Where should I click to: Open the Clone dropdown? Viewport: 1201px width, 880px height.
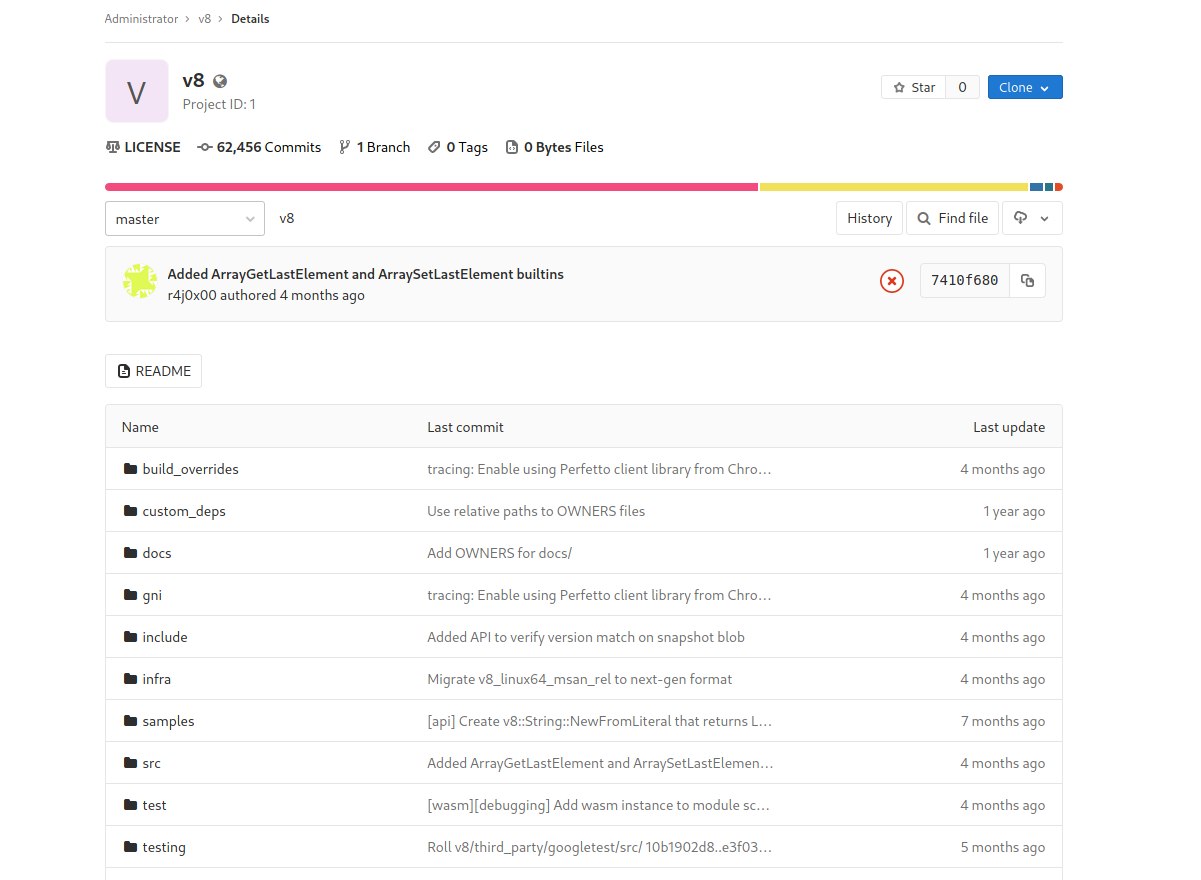click(1025, 87)
